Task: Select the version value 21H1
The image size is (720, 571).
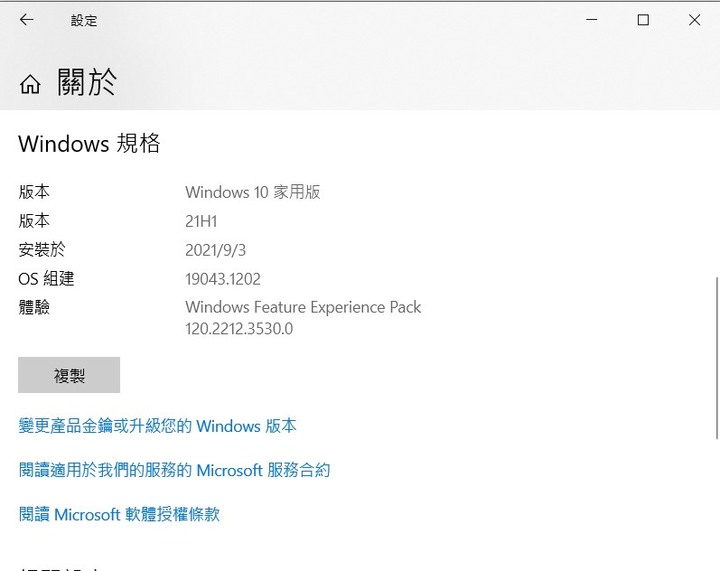Action: pos(201,221)
